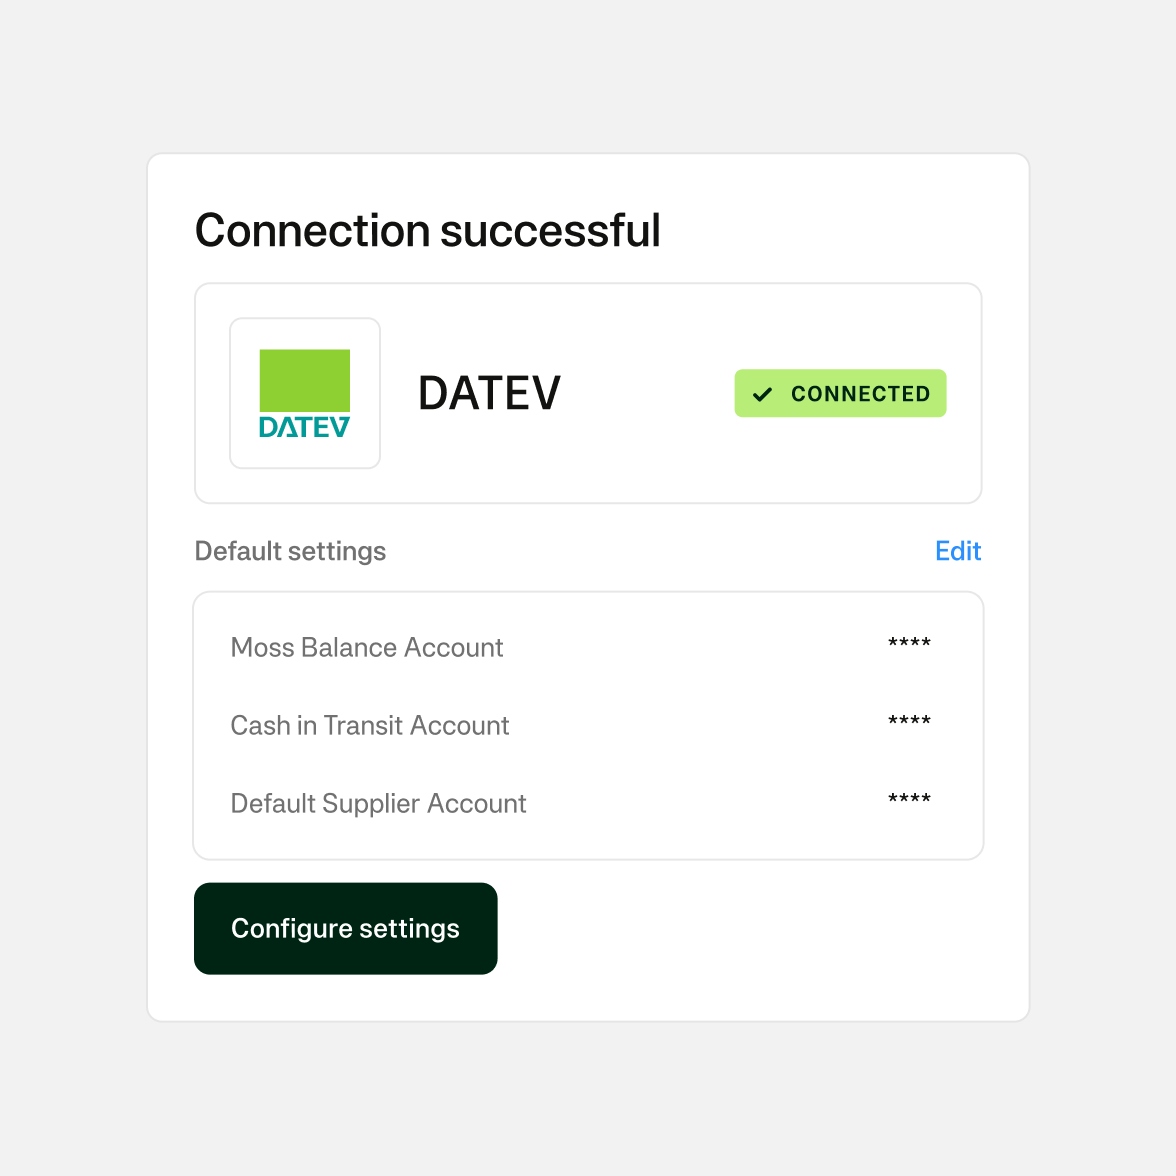
Task: Click the CONNECTED status text
Action: point(860,394)
